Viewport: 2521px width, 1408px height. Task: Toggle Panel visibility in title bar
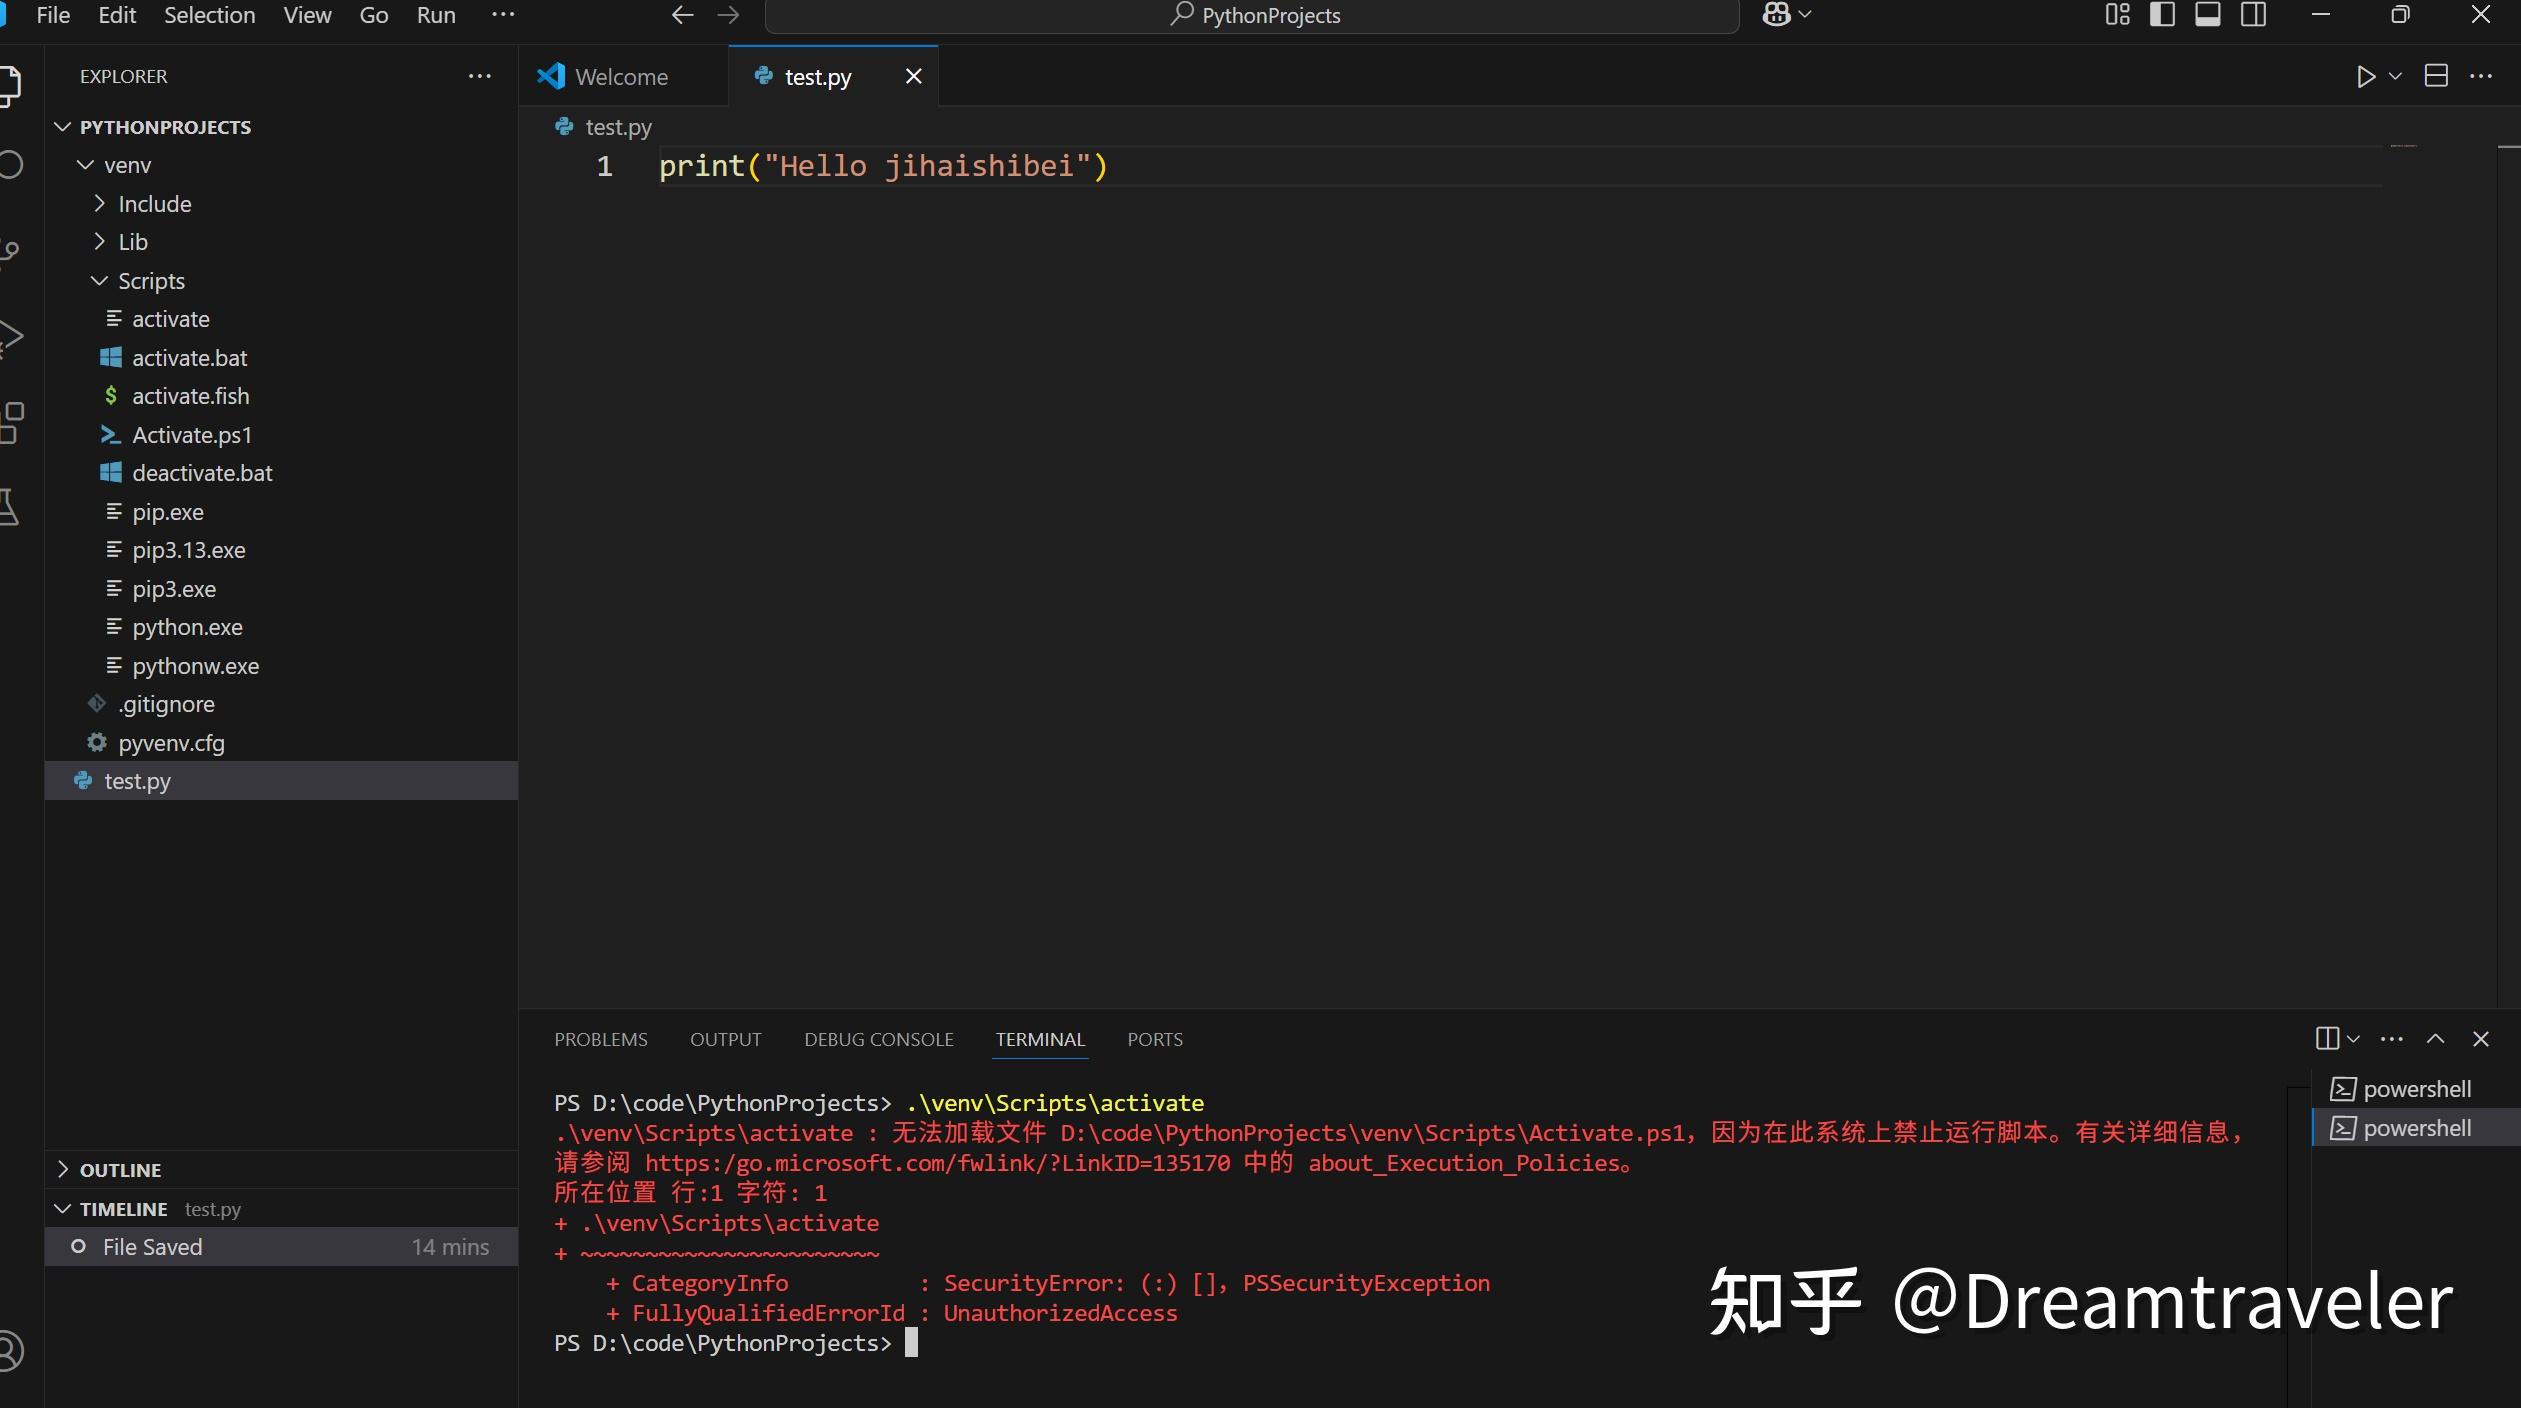pos(2208,14)
